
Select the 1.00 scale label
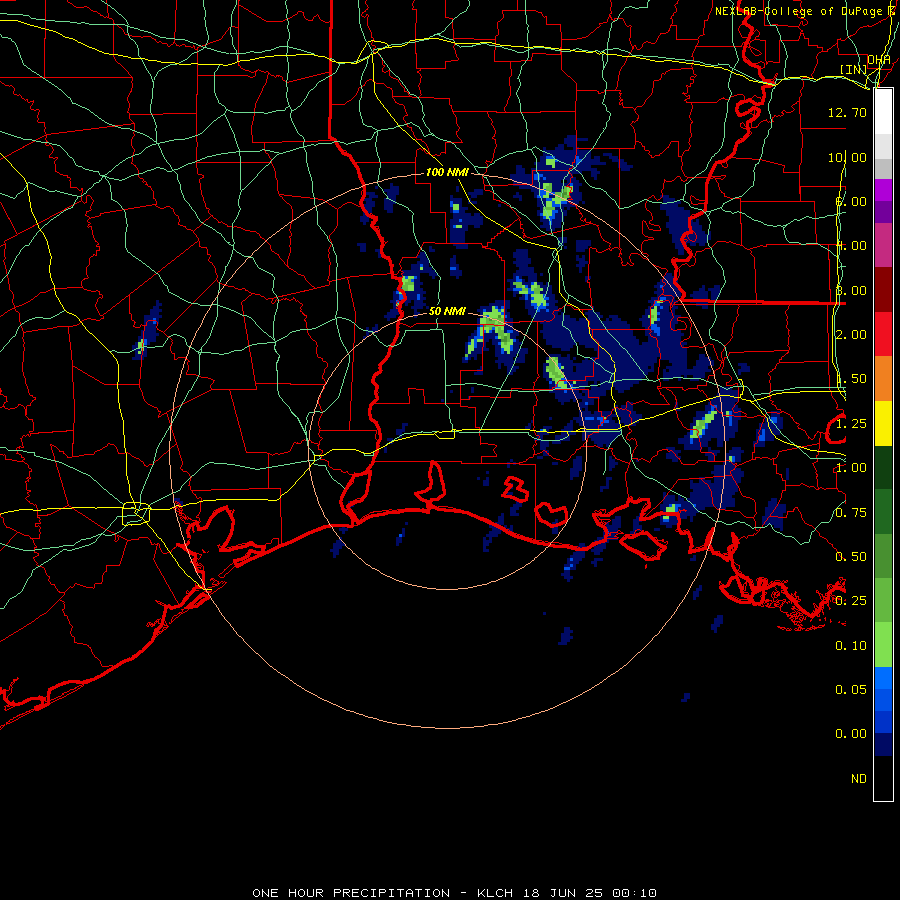(x=851, y=468)
